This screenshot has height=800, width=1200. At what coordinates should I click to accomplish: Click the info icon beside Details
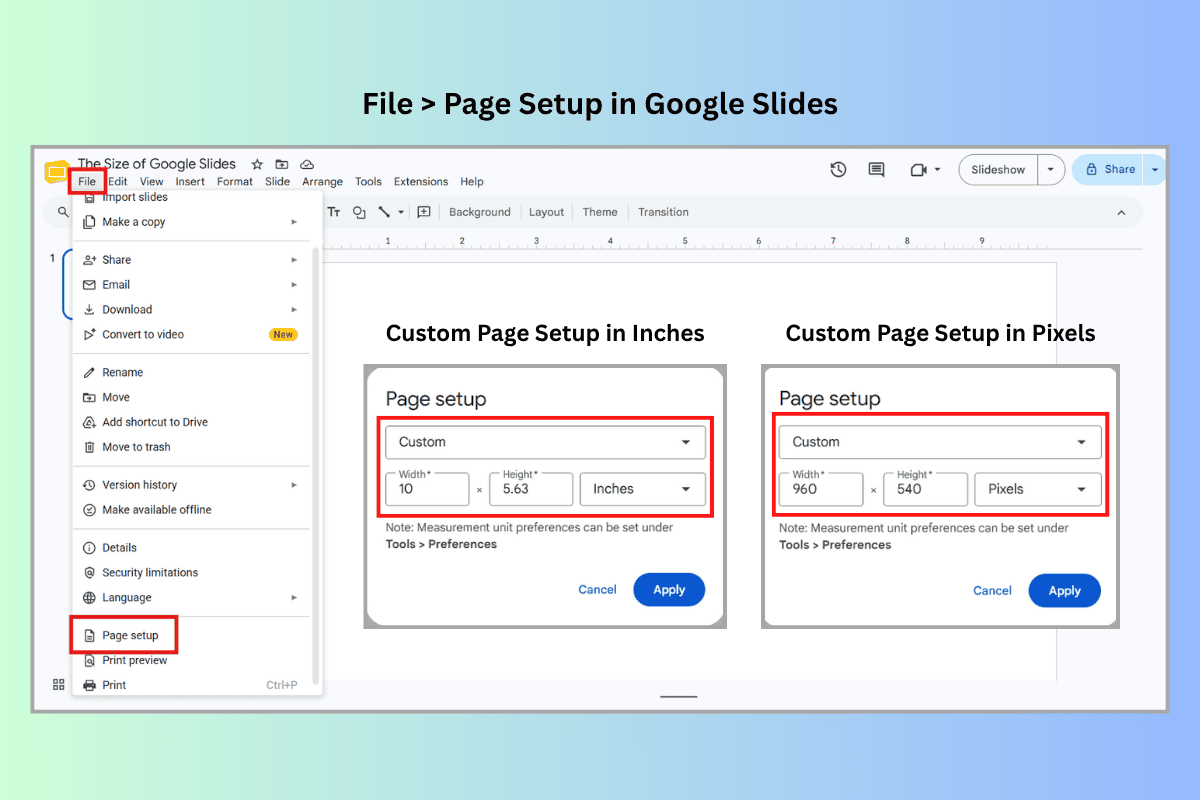tap(89, 548)
